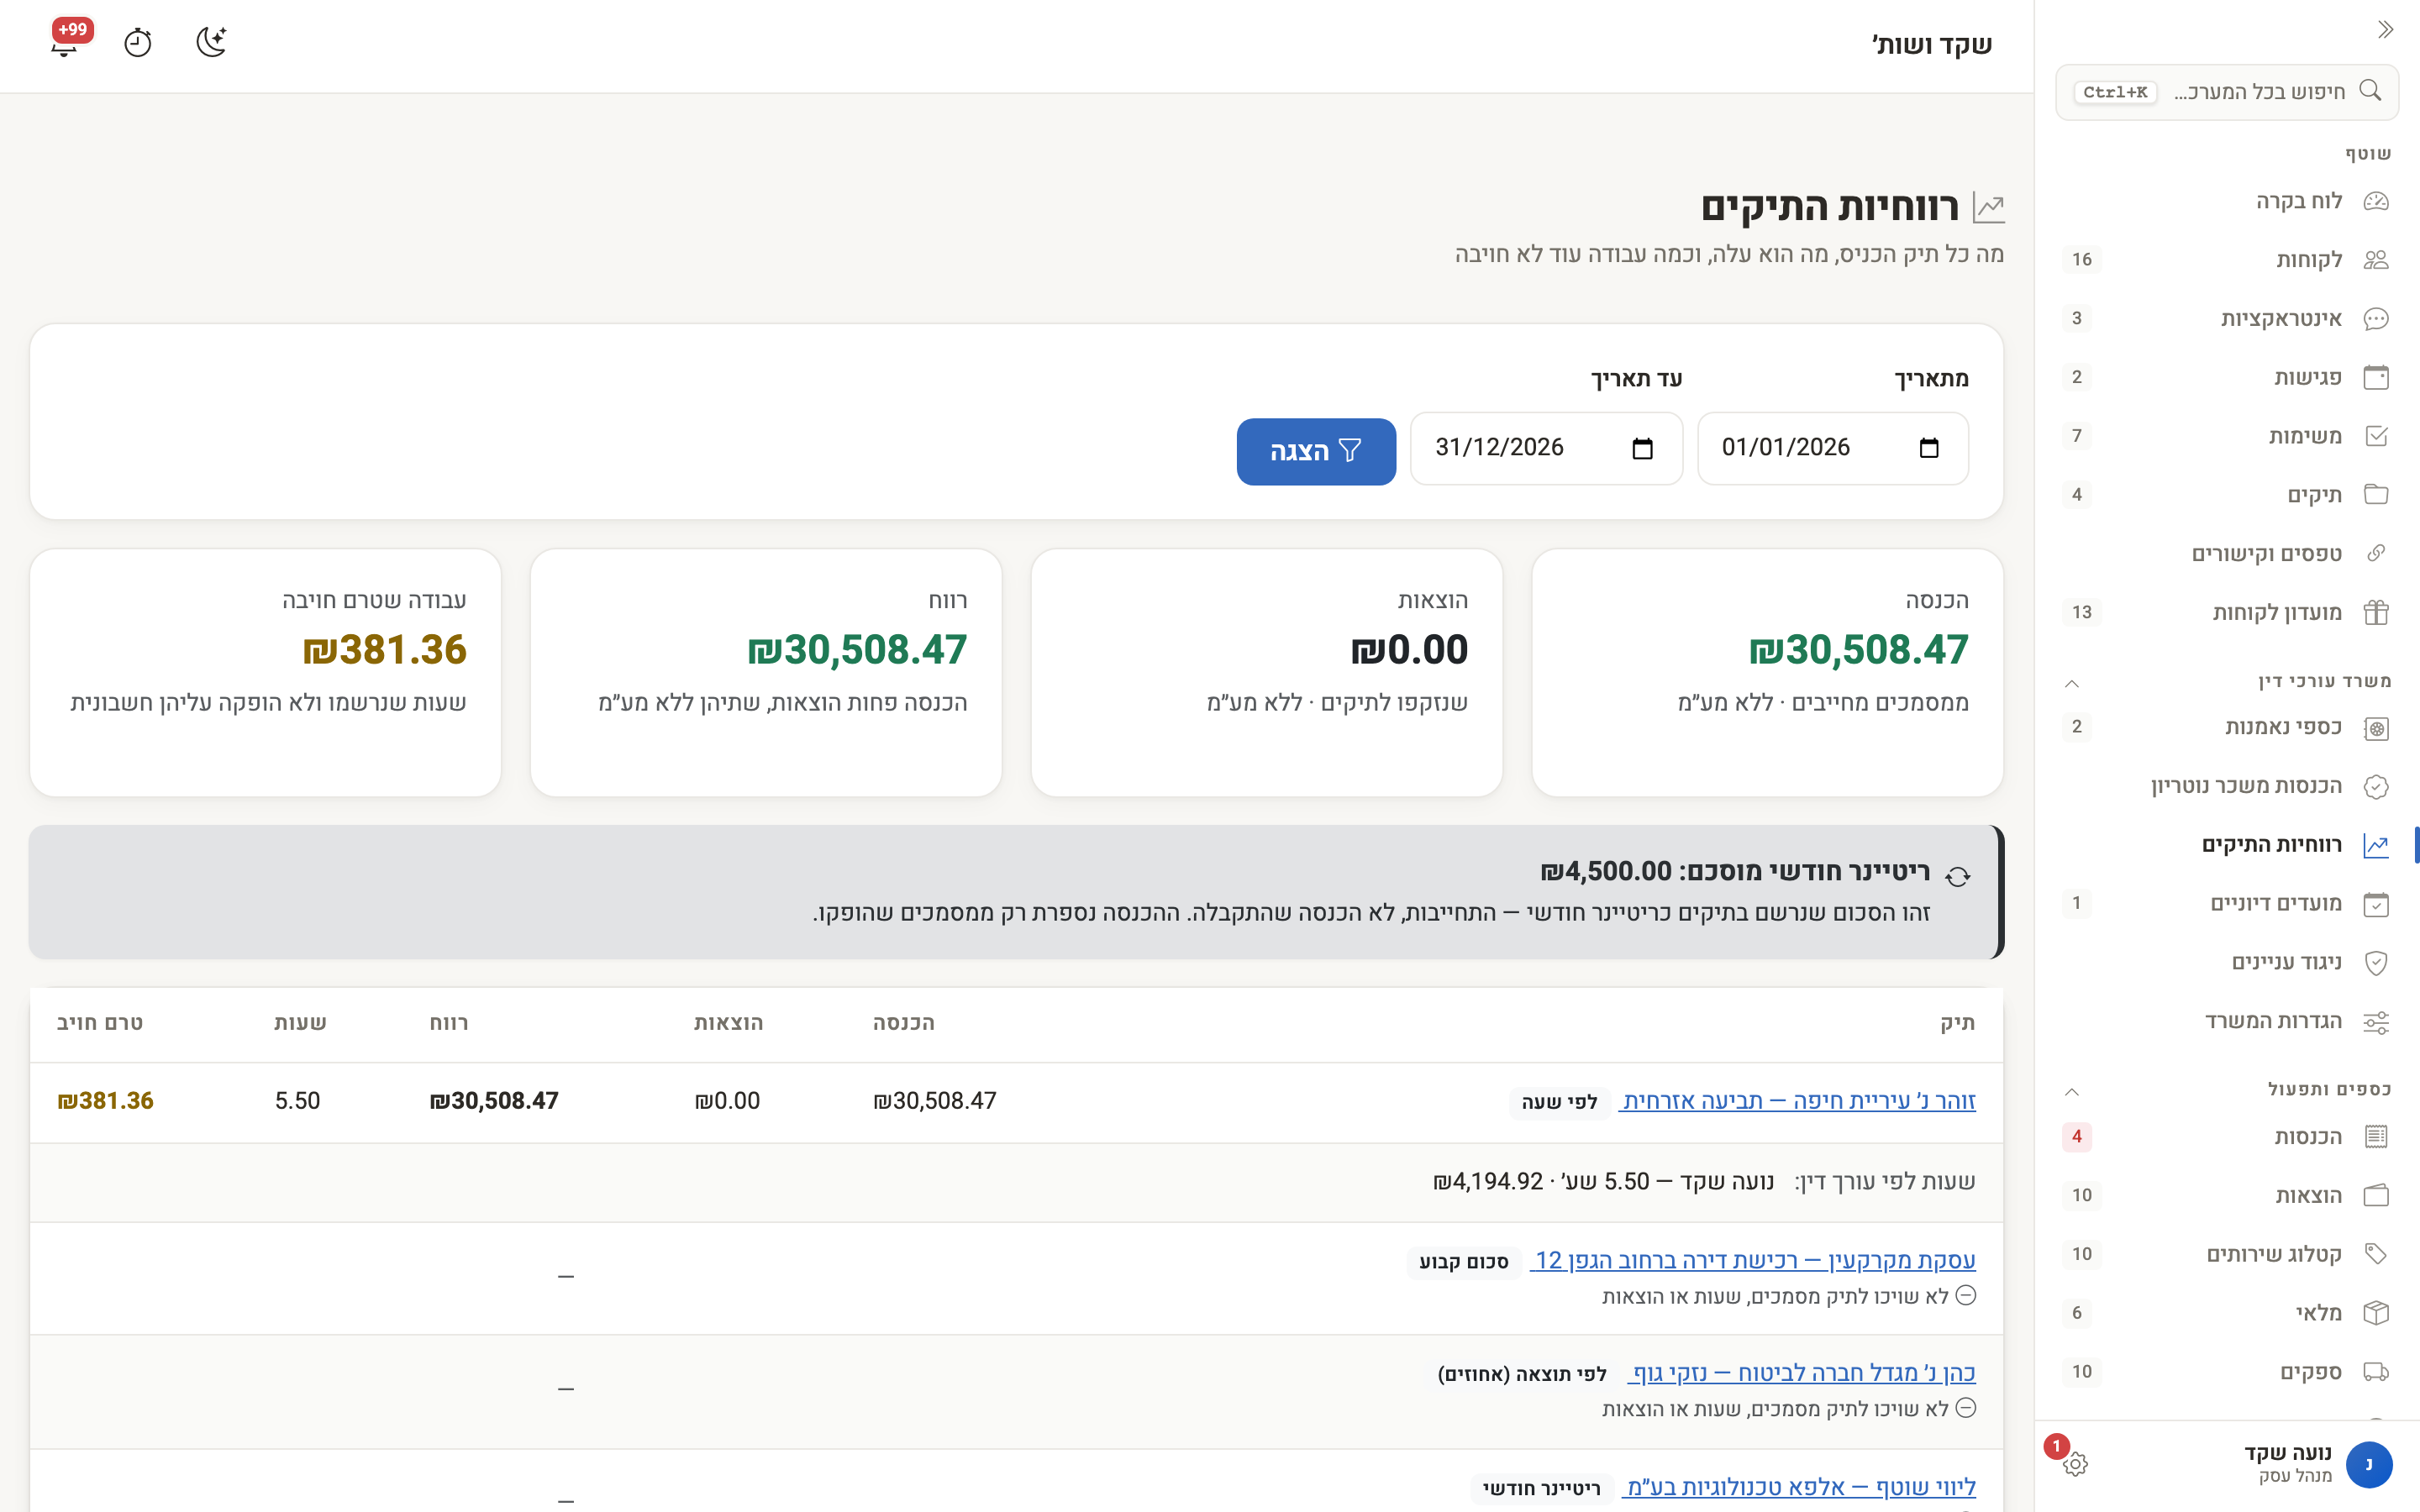Open זוהר נ' עיריית חיפה case link
The image size is (2420, 1512).
pyautogui.click(x=1798, y=1101)
